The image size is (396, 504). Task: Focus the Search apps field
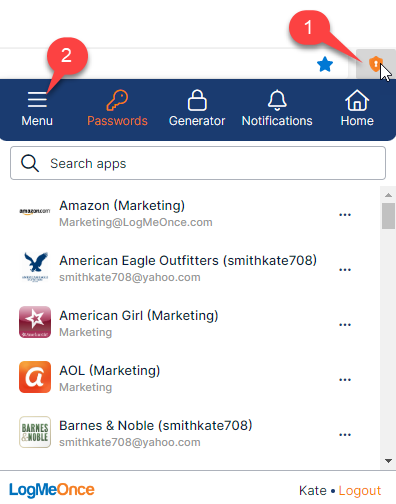198,163
